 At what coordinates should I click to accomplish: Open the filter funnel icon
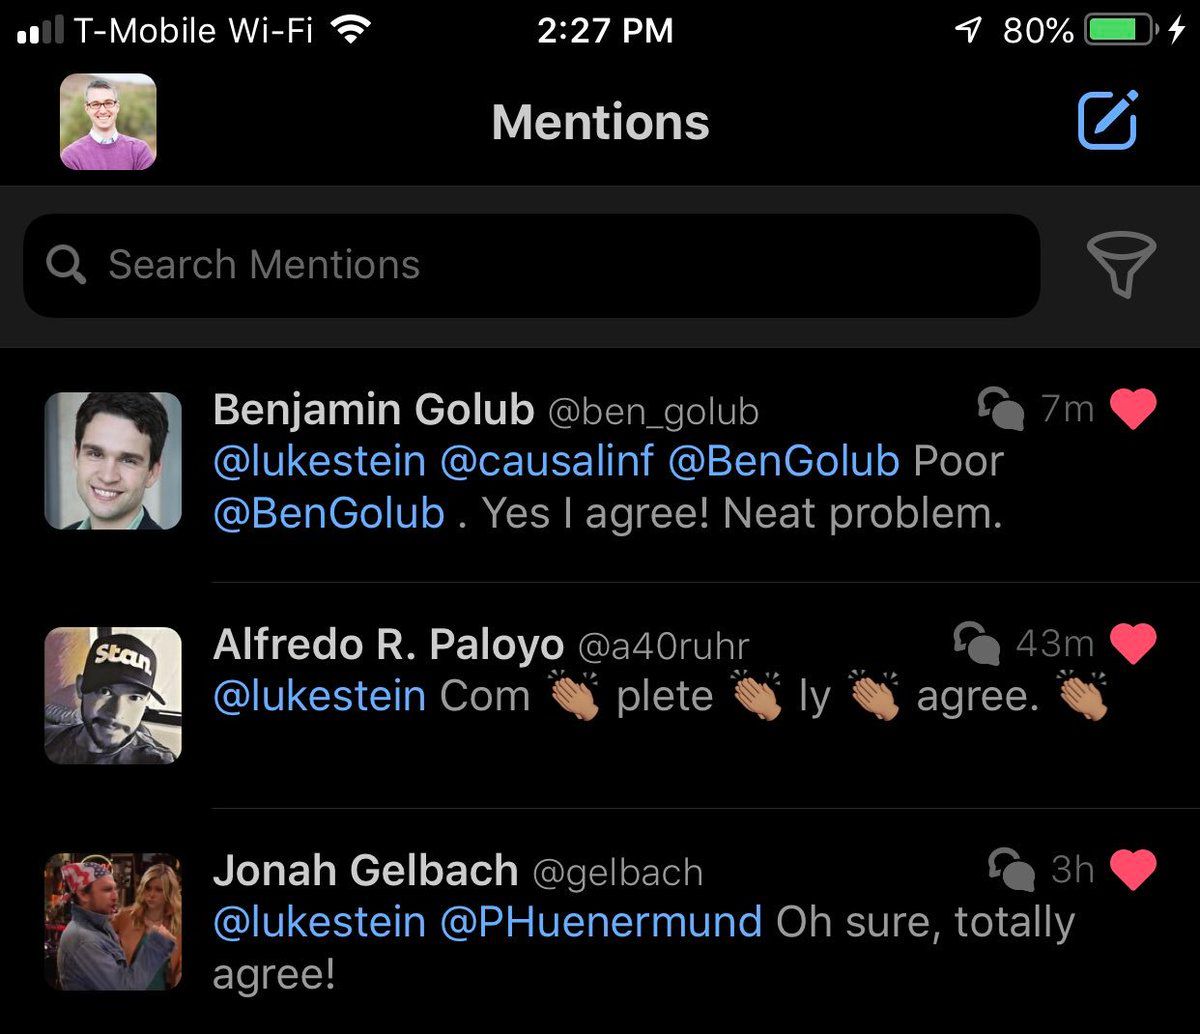(1121, 264)
